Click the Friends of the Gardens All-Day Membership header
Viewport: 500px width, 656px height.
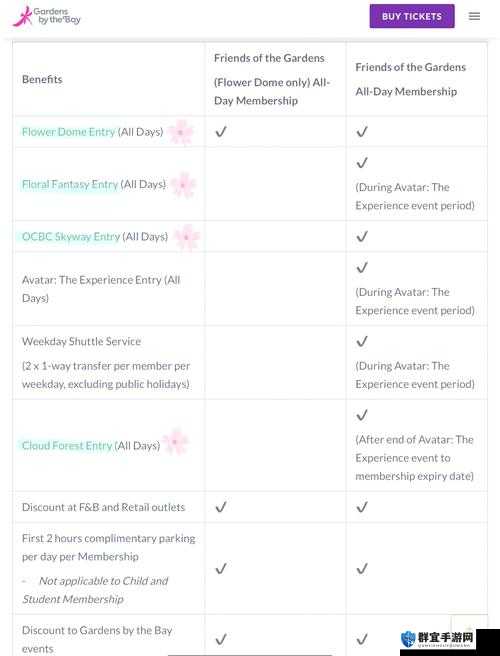pos(410,79)
